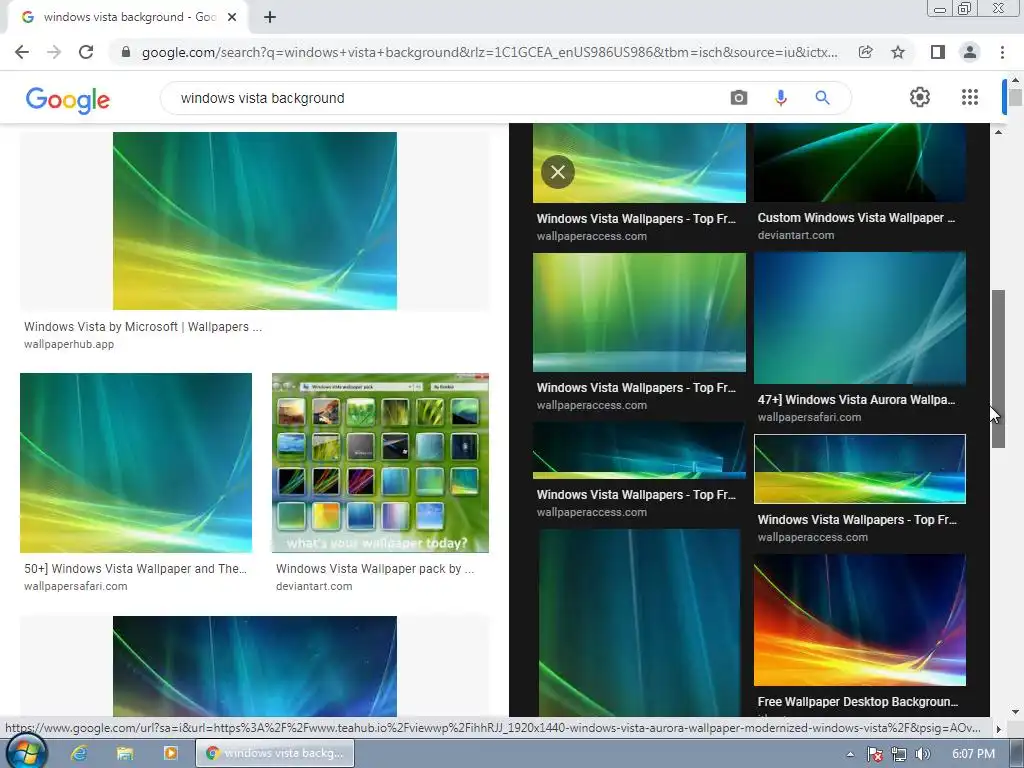
Task: Open the wallpaperhub.app source link
Action: point(69,344)
